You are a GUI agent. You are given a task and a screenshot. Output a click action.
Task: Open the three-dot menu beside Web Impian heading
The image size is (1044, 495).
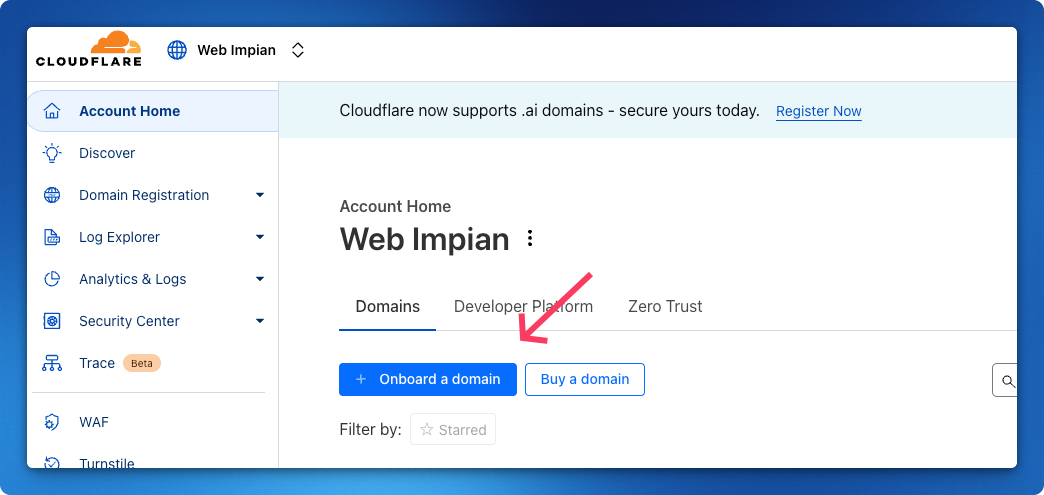point(530,239)
